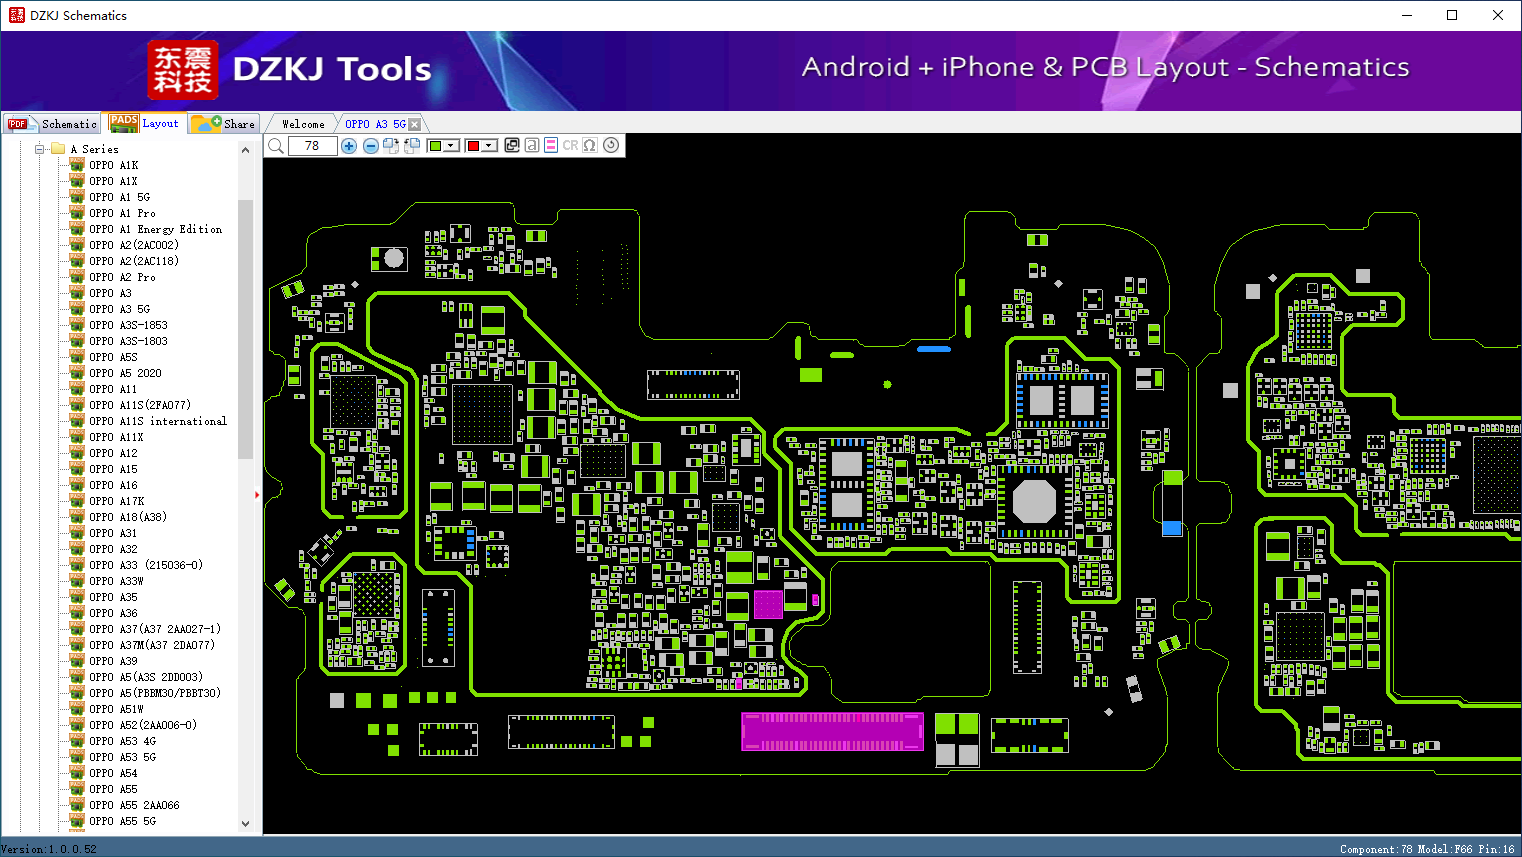1522x857 pixels.
Task: Click the file icon beside OPPO A12
Action: (77, 453)
